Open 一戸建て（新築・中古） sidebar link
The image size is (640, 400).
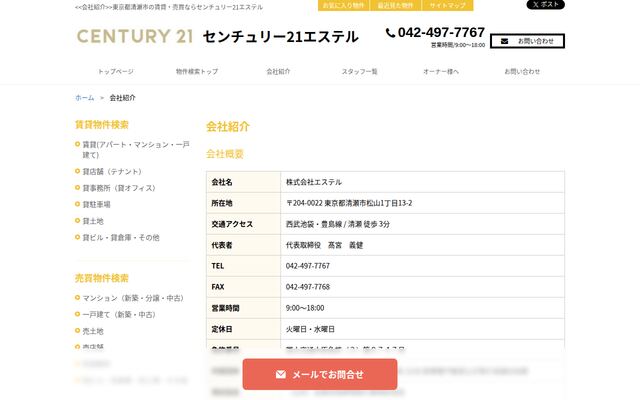click(x=119, y=315)
